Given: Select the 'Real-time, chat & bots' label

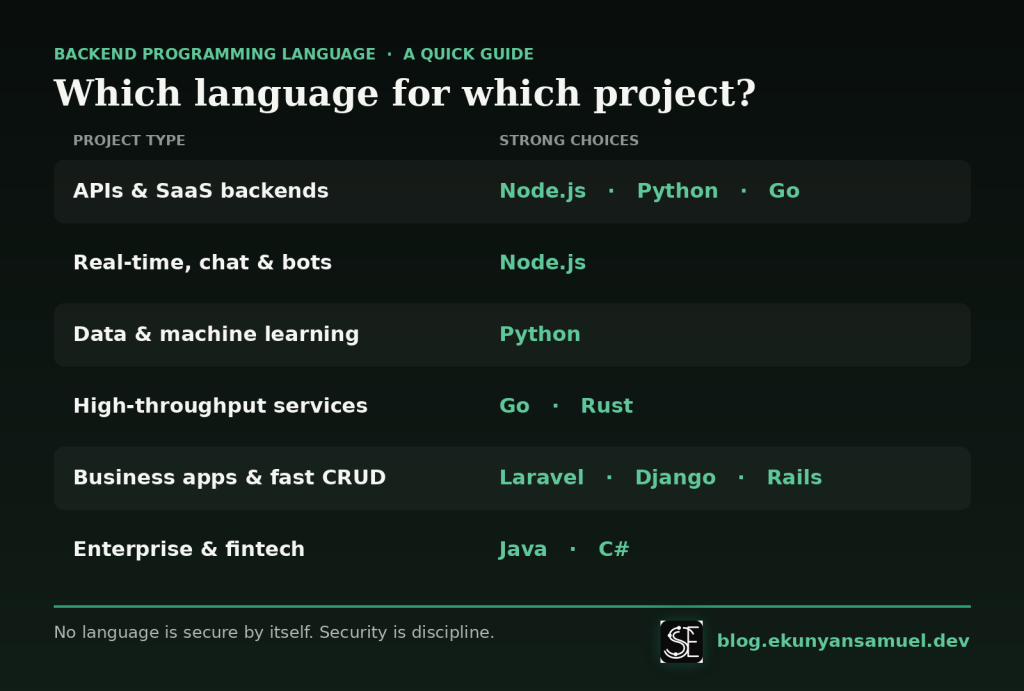Looking at the screenshot, I should tap(202, 263).
